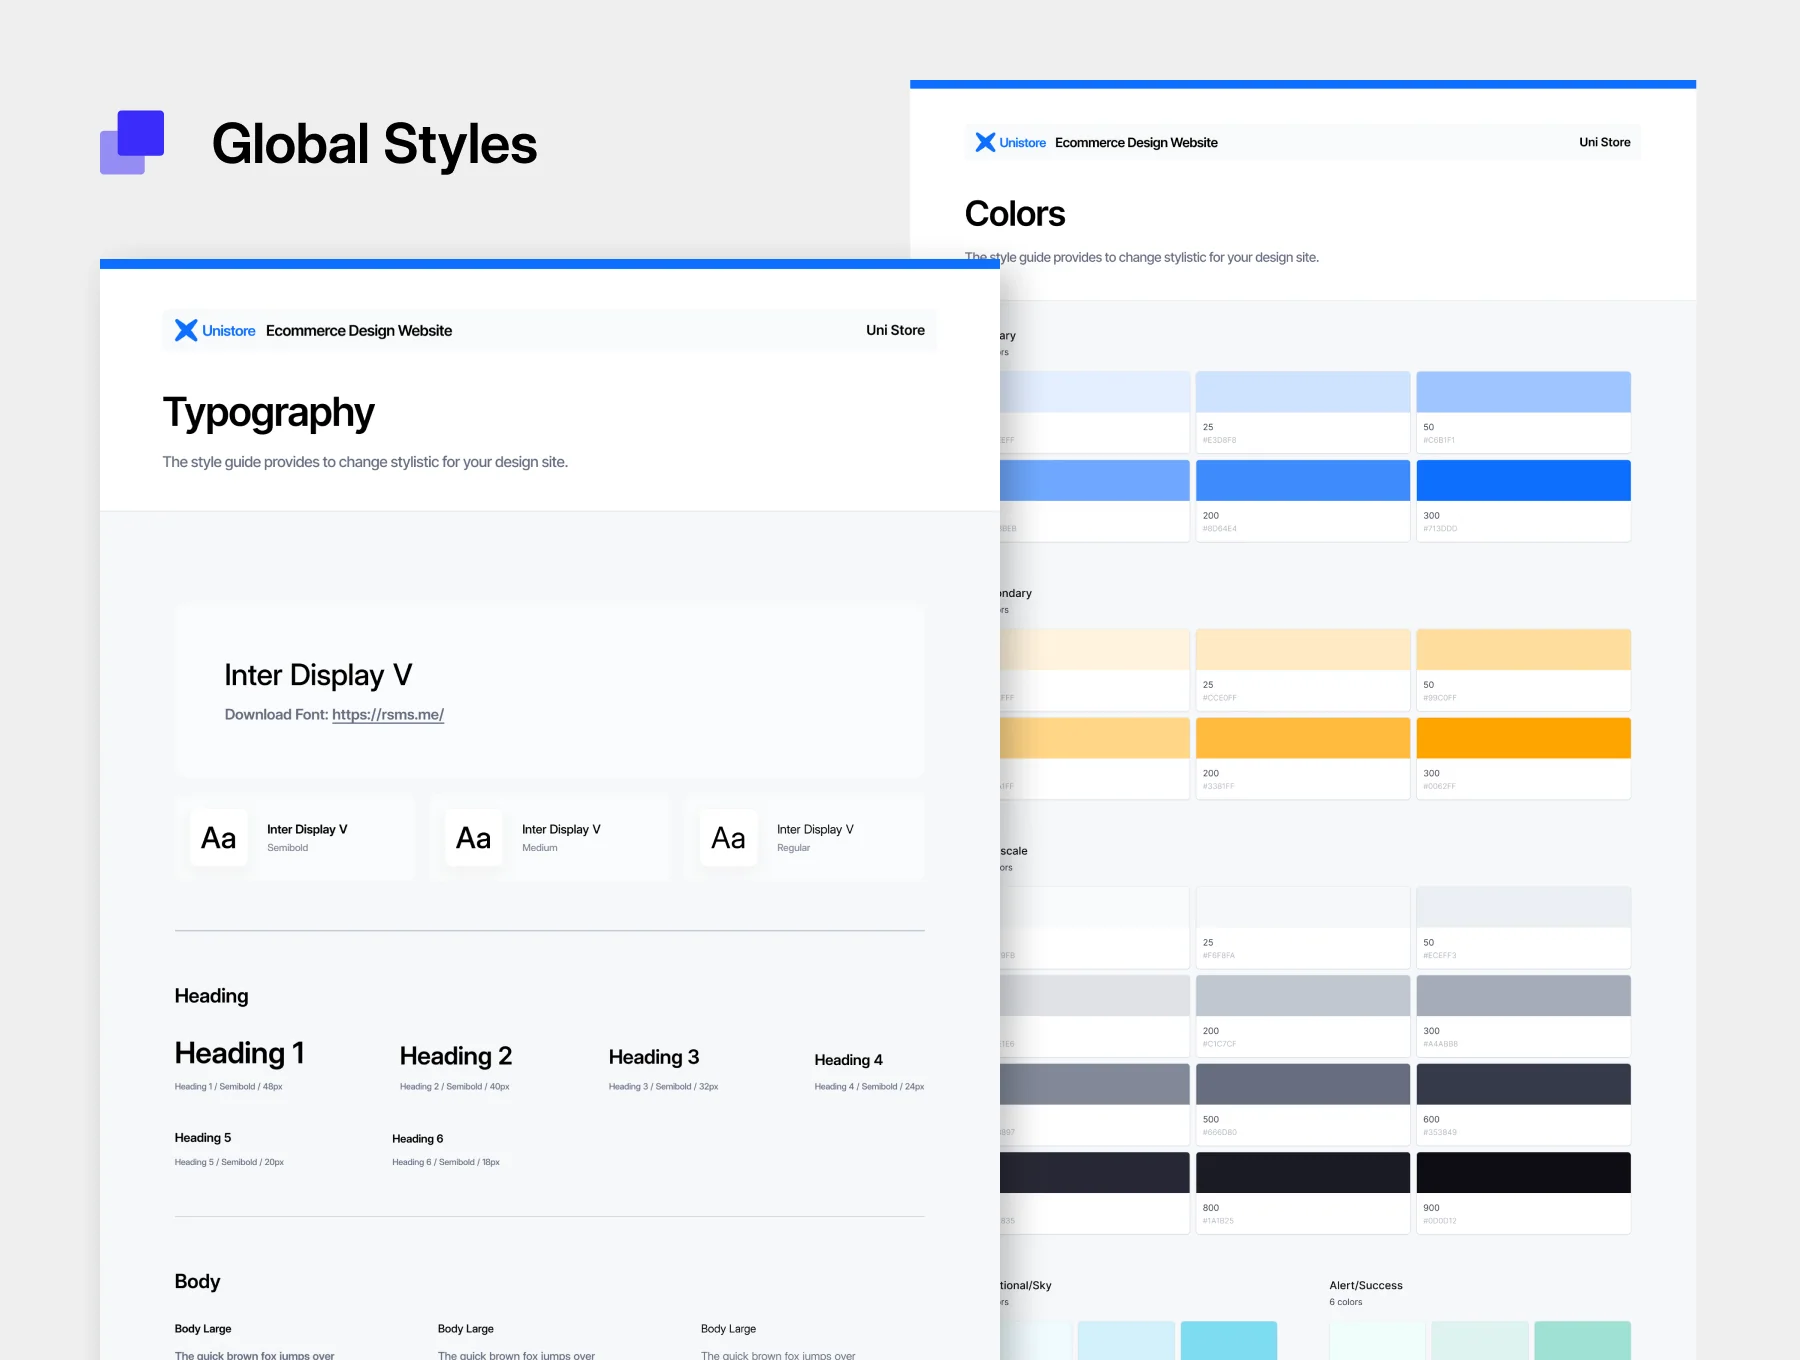Viewport: 1800px width, 1360px height.
Task: Click the overlapping squares Global Styles icon
Action: point(132,142)
